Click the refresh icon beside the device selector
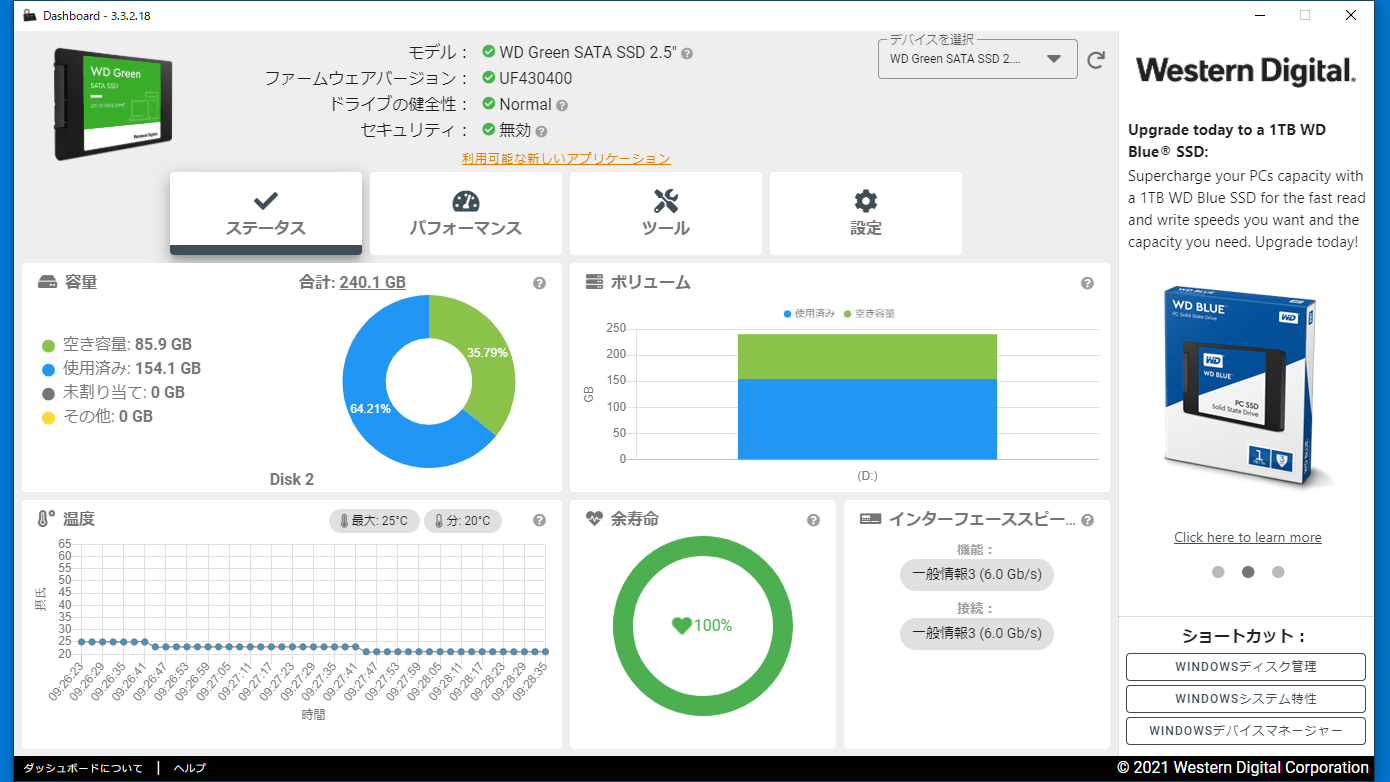This screenshot has width=1390, height=782. pos(1096,60)
